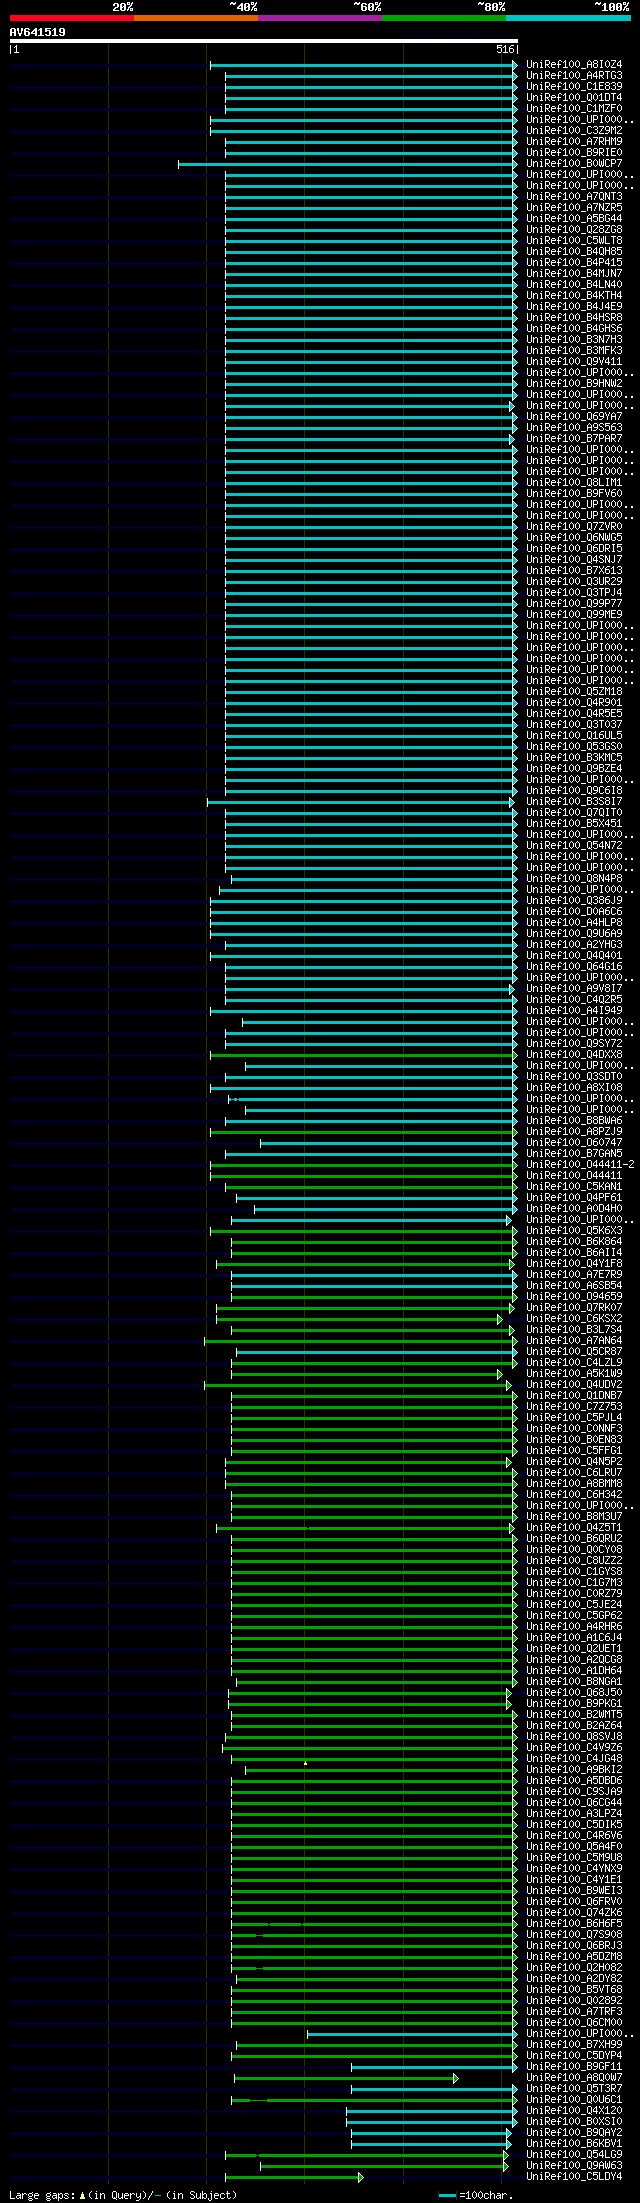Screen dimensions: 640x2203
Task: Select the UniRef100_C7Z753 label
Action: click(x=574, y=1406)
